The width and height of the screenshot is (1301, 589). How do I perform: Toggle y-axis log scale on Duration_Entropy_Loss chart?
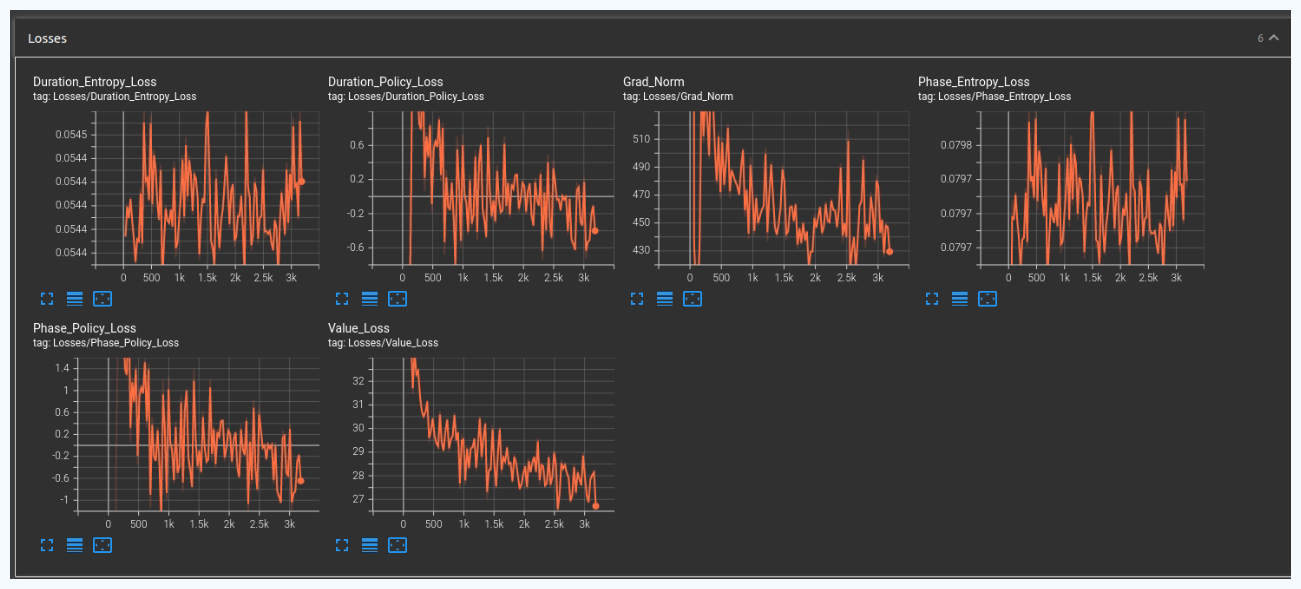74,298
